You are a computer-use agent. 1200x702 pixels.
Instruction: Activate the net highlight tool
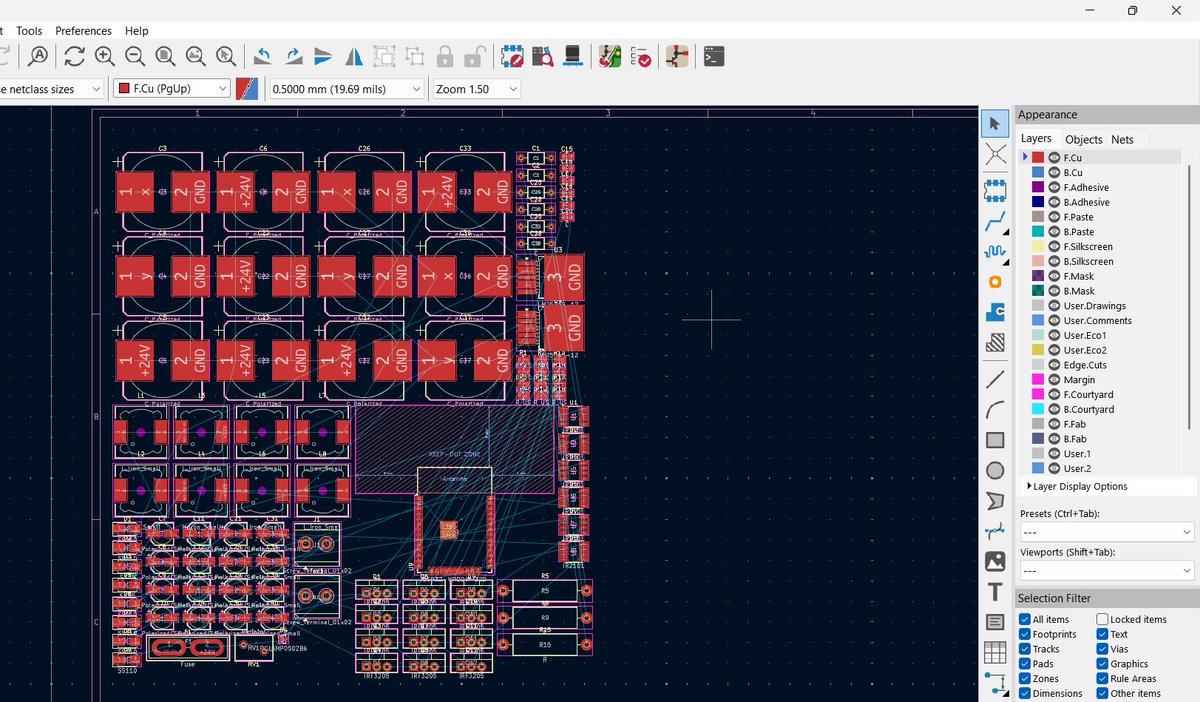(x=995, y=155)
